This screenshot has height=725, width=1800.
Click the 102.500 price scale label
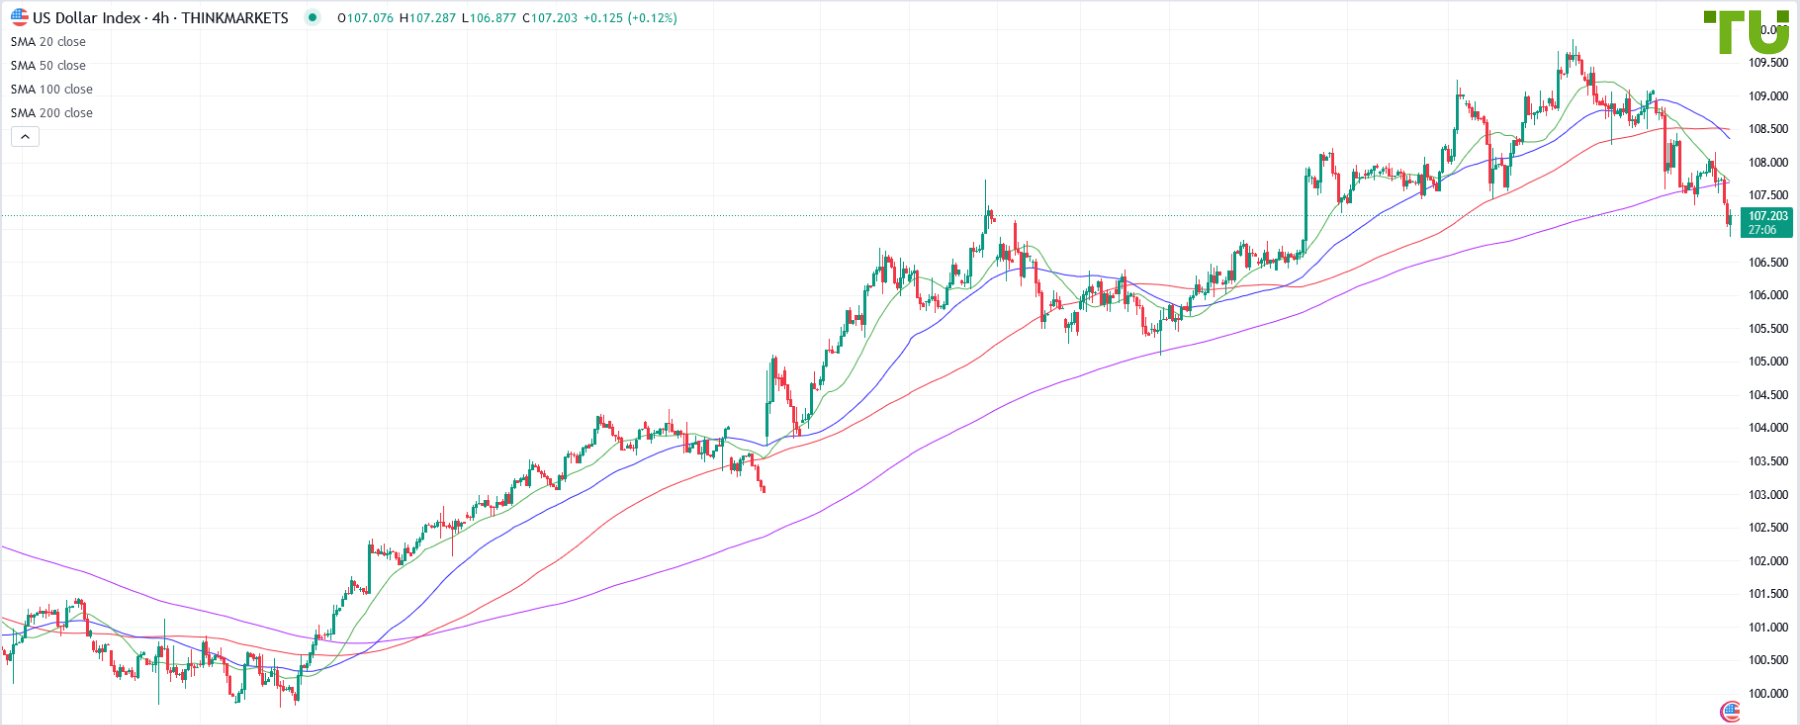pos(1768,528)
